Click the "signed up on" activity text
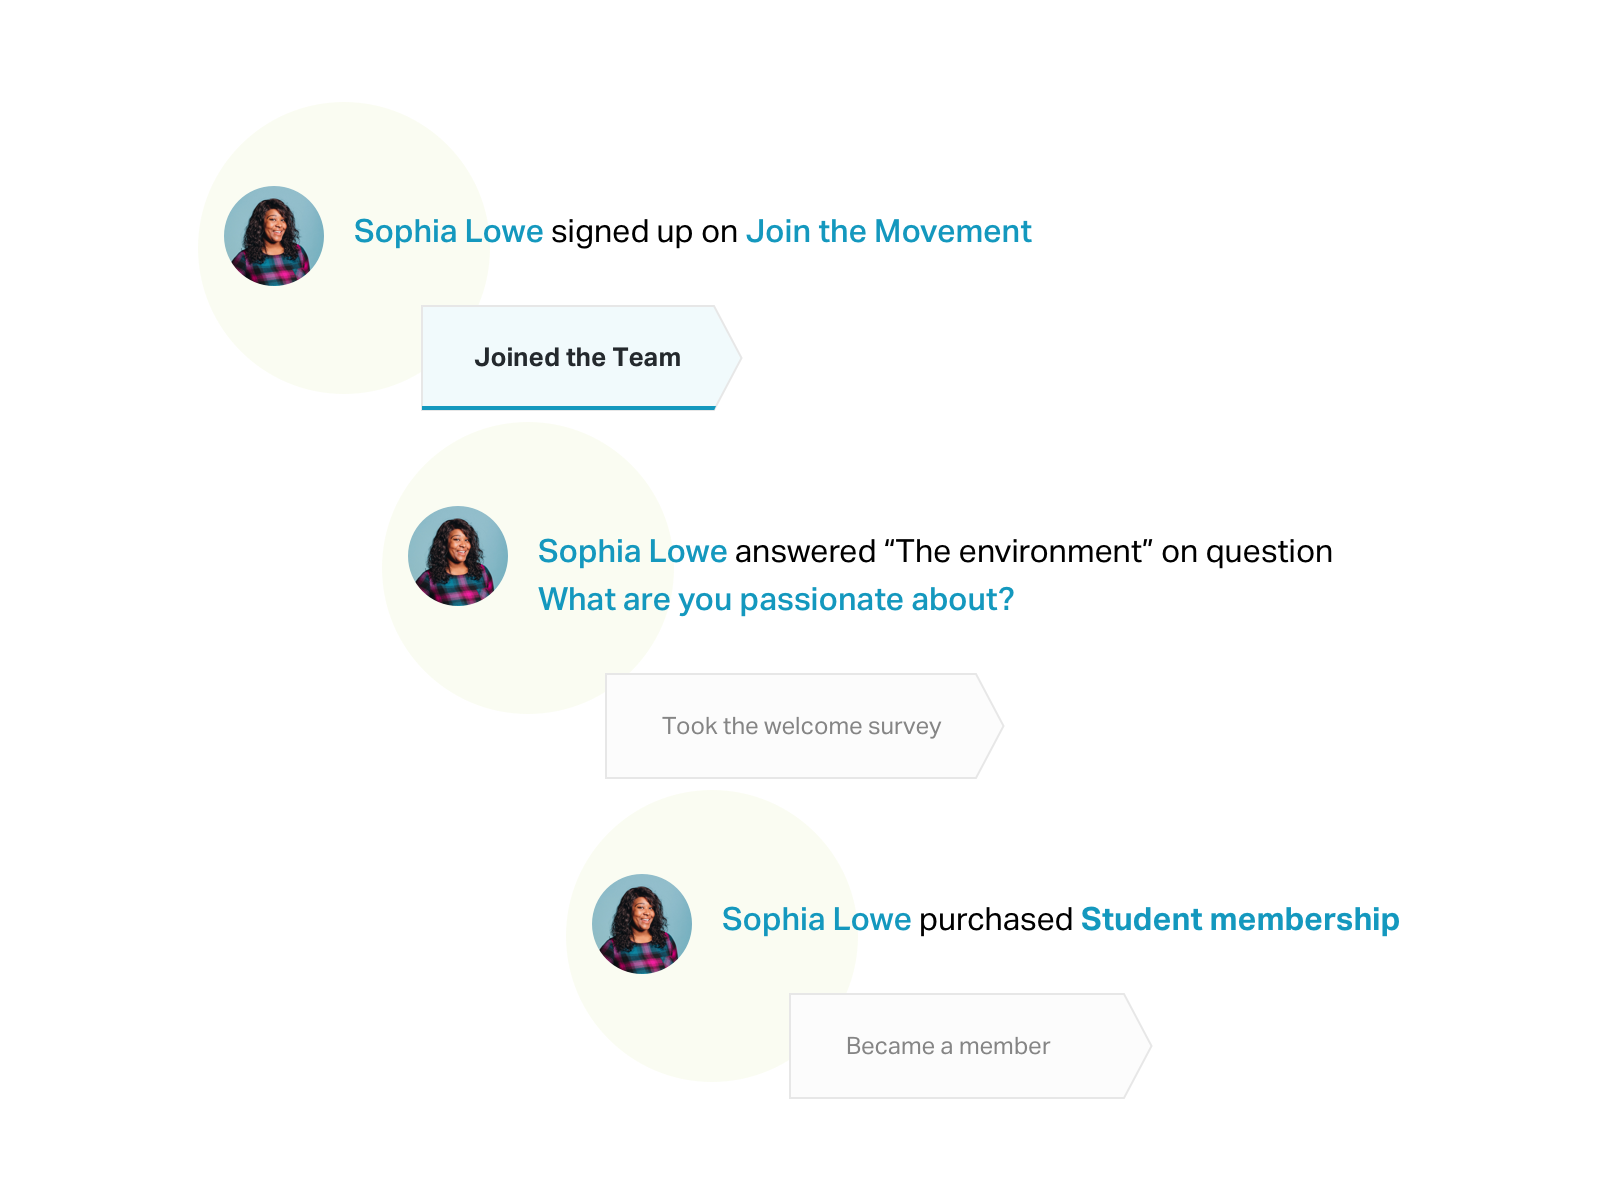1600x1200 pixels. [644, 231]
